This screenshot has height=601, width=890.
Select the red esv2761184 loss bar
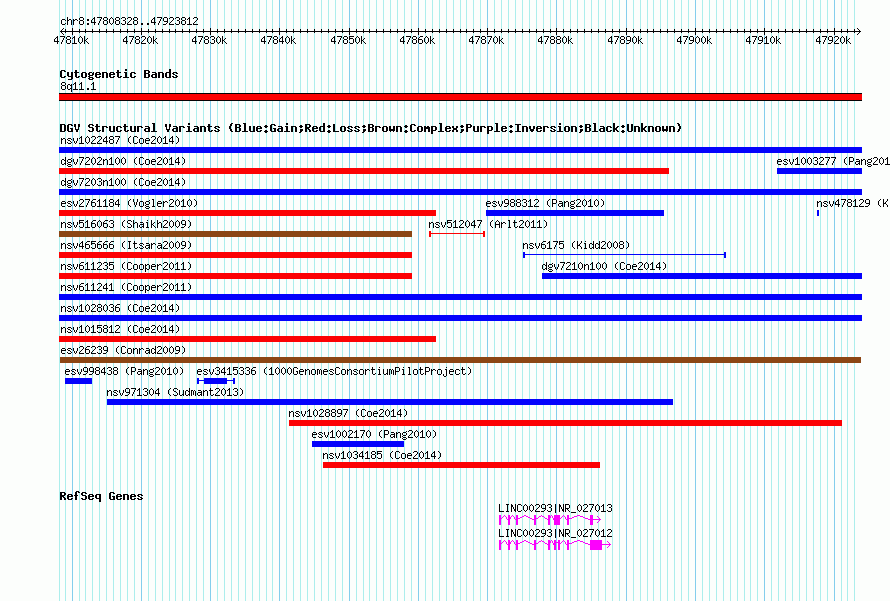tap(247, 213)
